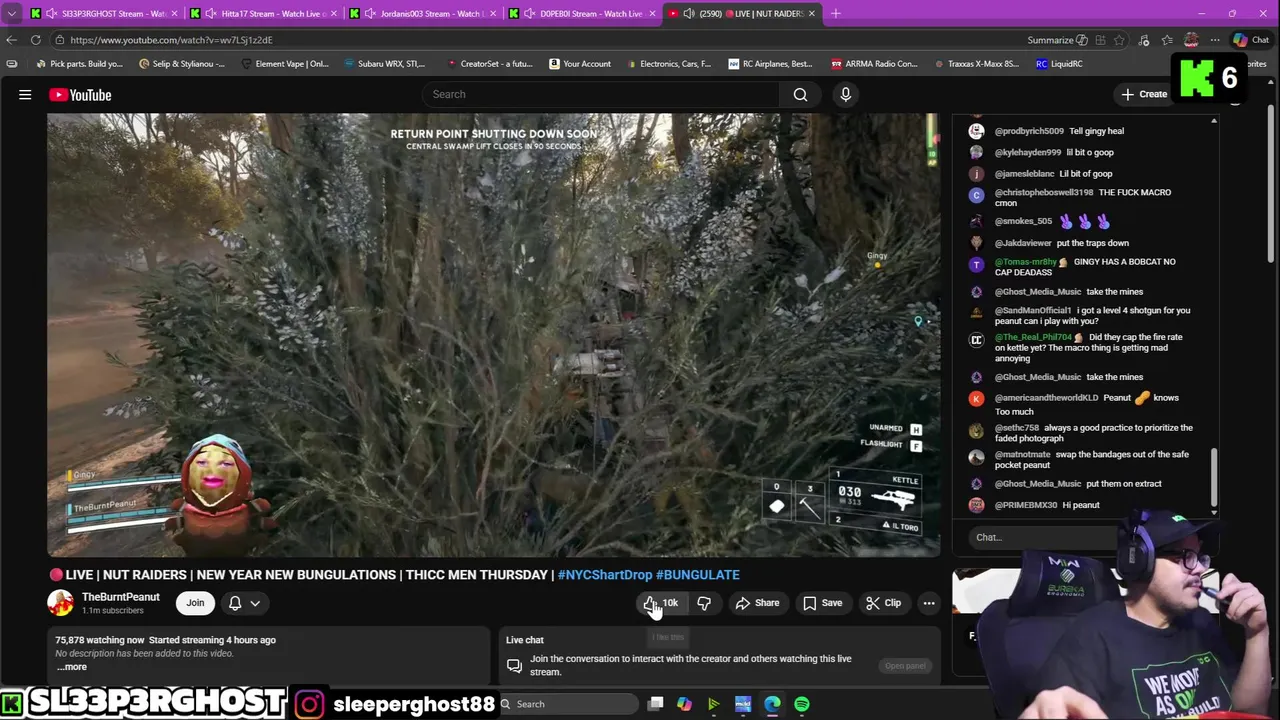Image resolution: width=1280 pixels, height=720 pixels.
Task: Go back with the browser back arrow
Action: pyautogui.click(x=11, y=40)
